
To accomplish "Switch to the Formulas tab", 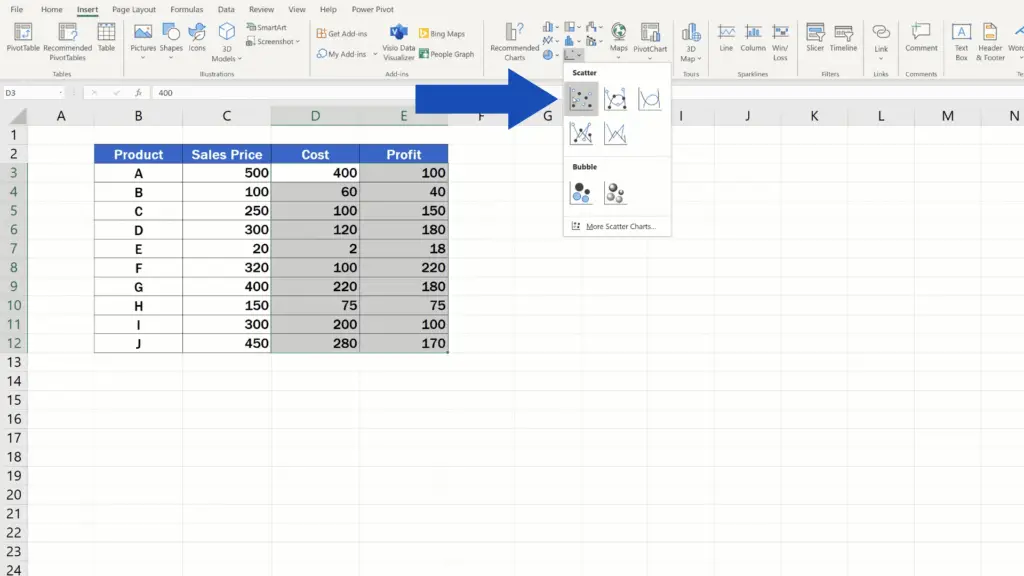I will coord(186,9).
